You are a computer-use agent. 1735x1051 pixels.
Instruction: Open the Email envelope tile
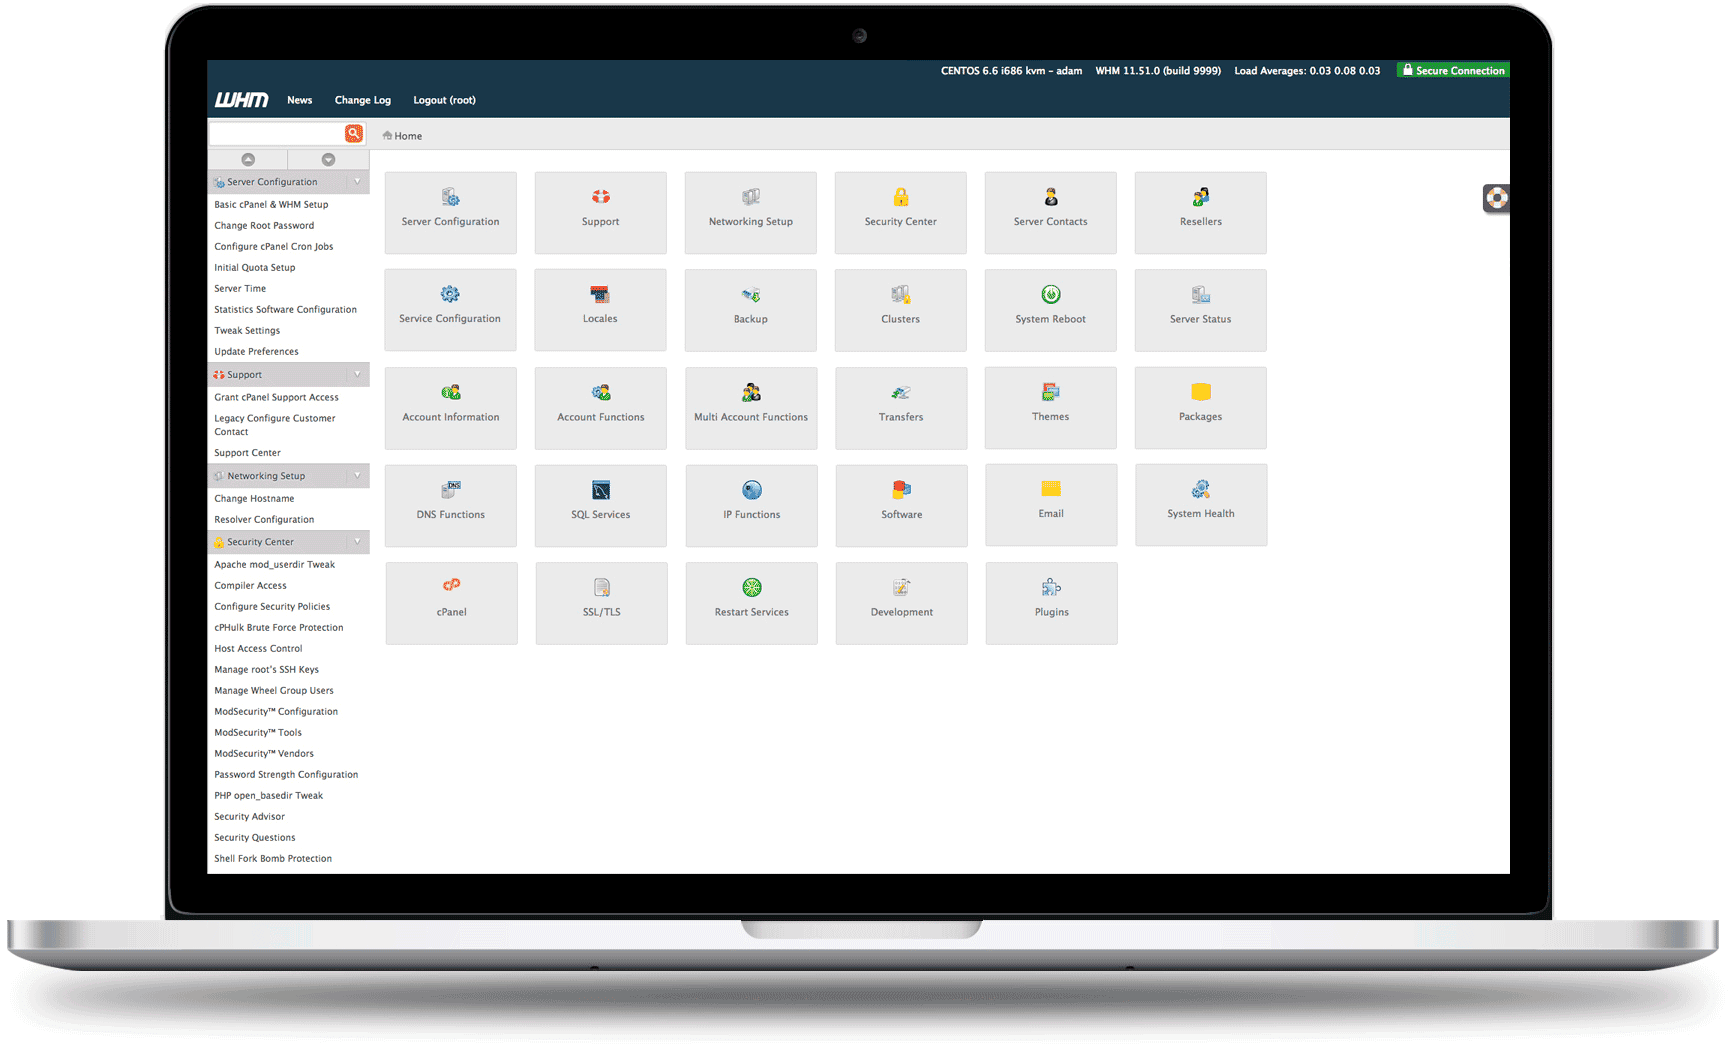click(1051, 505)
